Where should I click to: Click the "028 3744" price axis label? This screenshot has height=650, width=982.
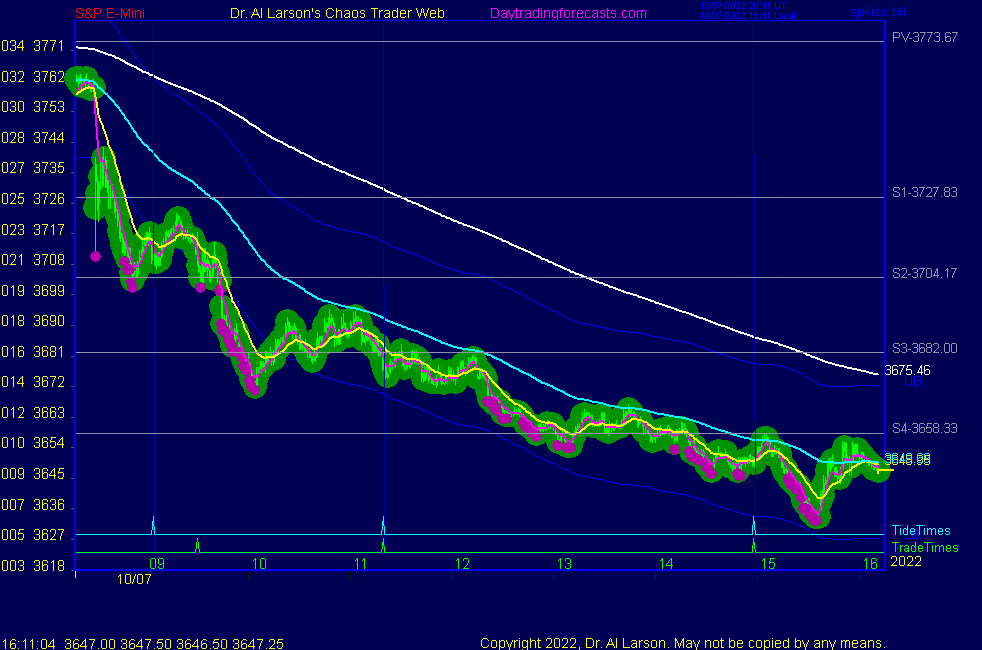pos(33,138)
